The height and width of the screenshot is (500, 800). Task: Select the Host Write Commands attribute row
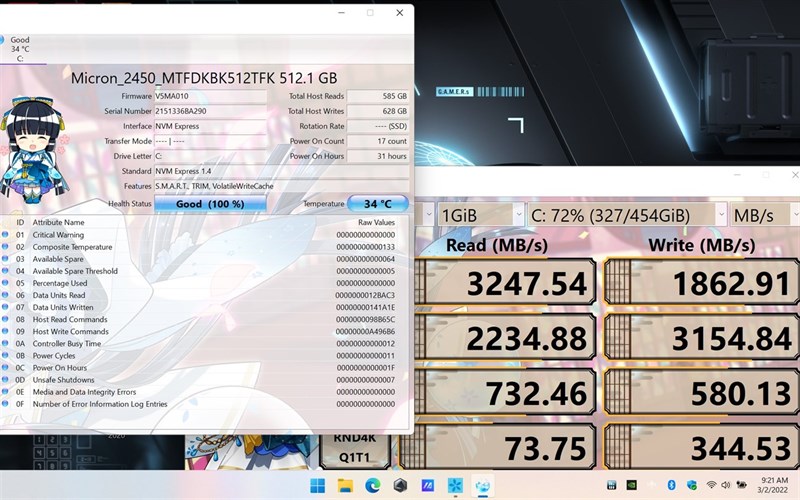[204, 332]
